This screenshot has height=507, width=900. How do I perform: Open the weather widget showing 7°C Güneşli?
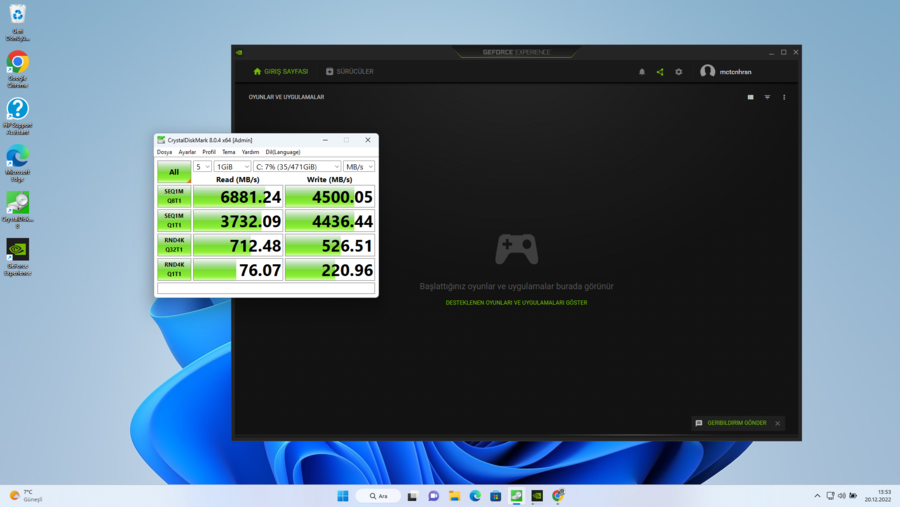click(26, 496)
